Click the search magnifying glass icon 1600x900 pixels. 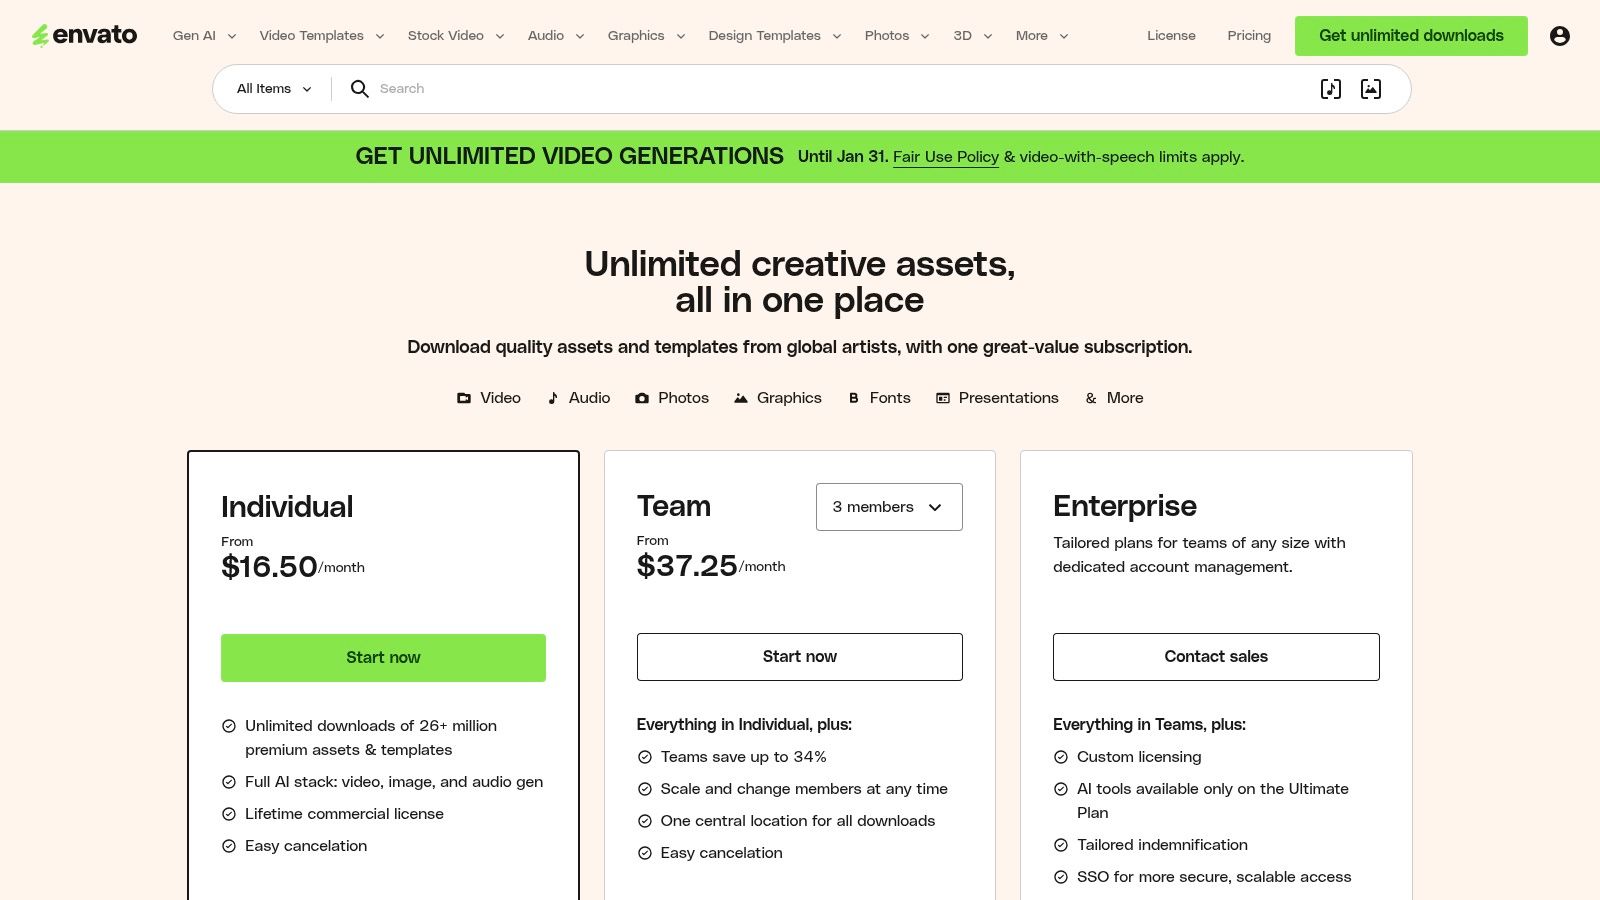(359, 89)
